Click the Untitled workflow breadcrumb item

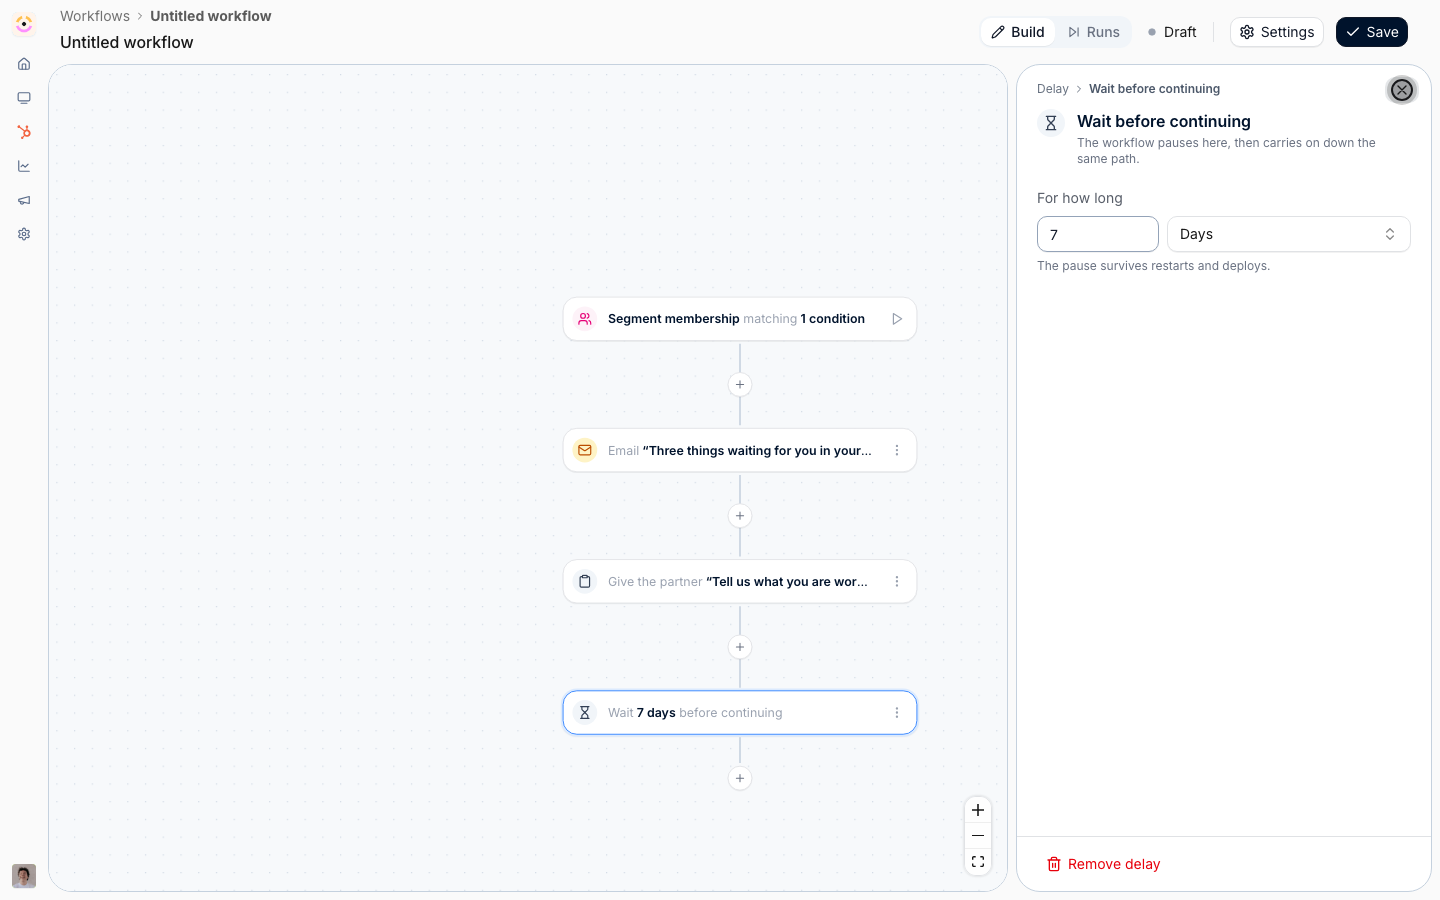pos(211,16)
